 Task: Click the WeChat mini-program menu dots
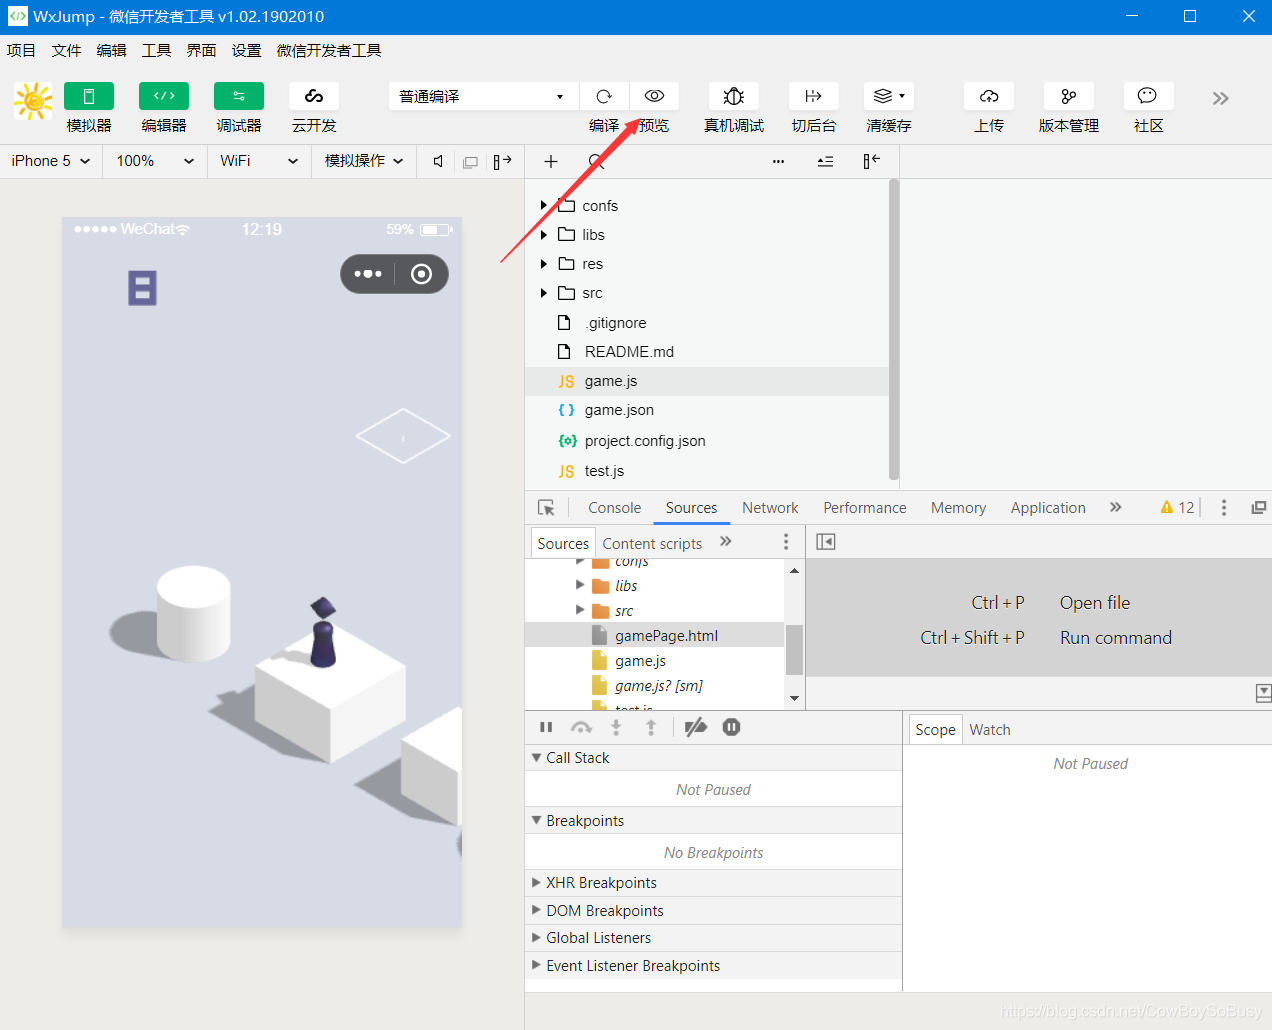pos(368,274)
